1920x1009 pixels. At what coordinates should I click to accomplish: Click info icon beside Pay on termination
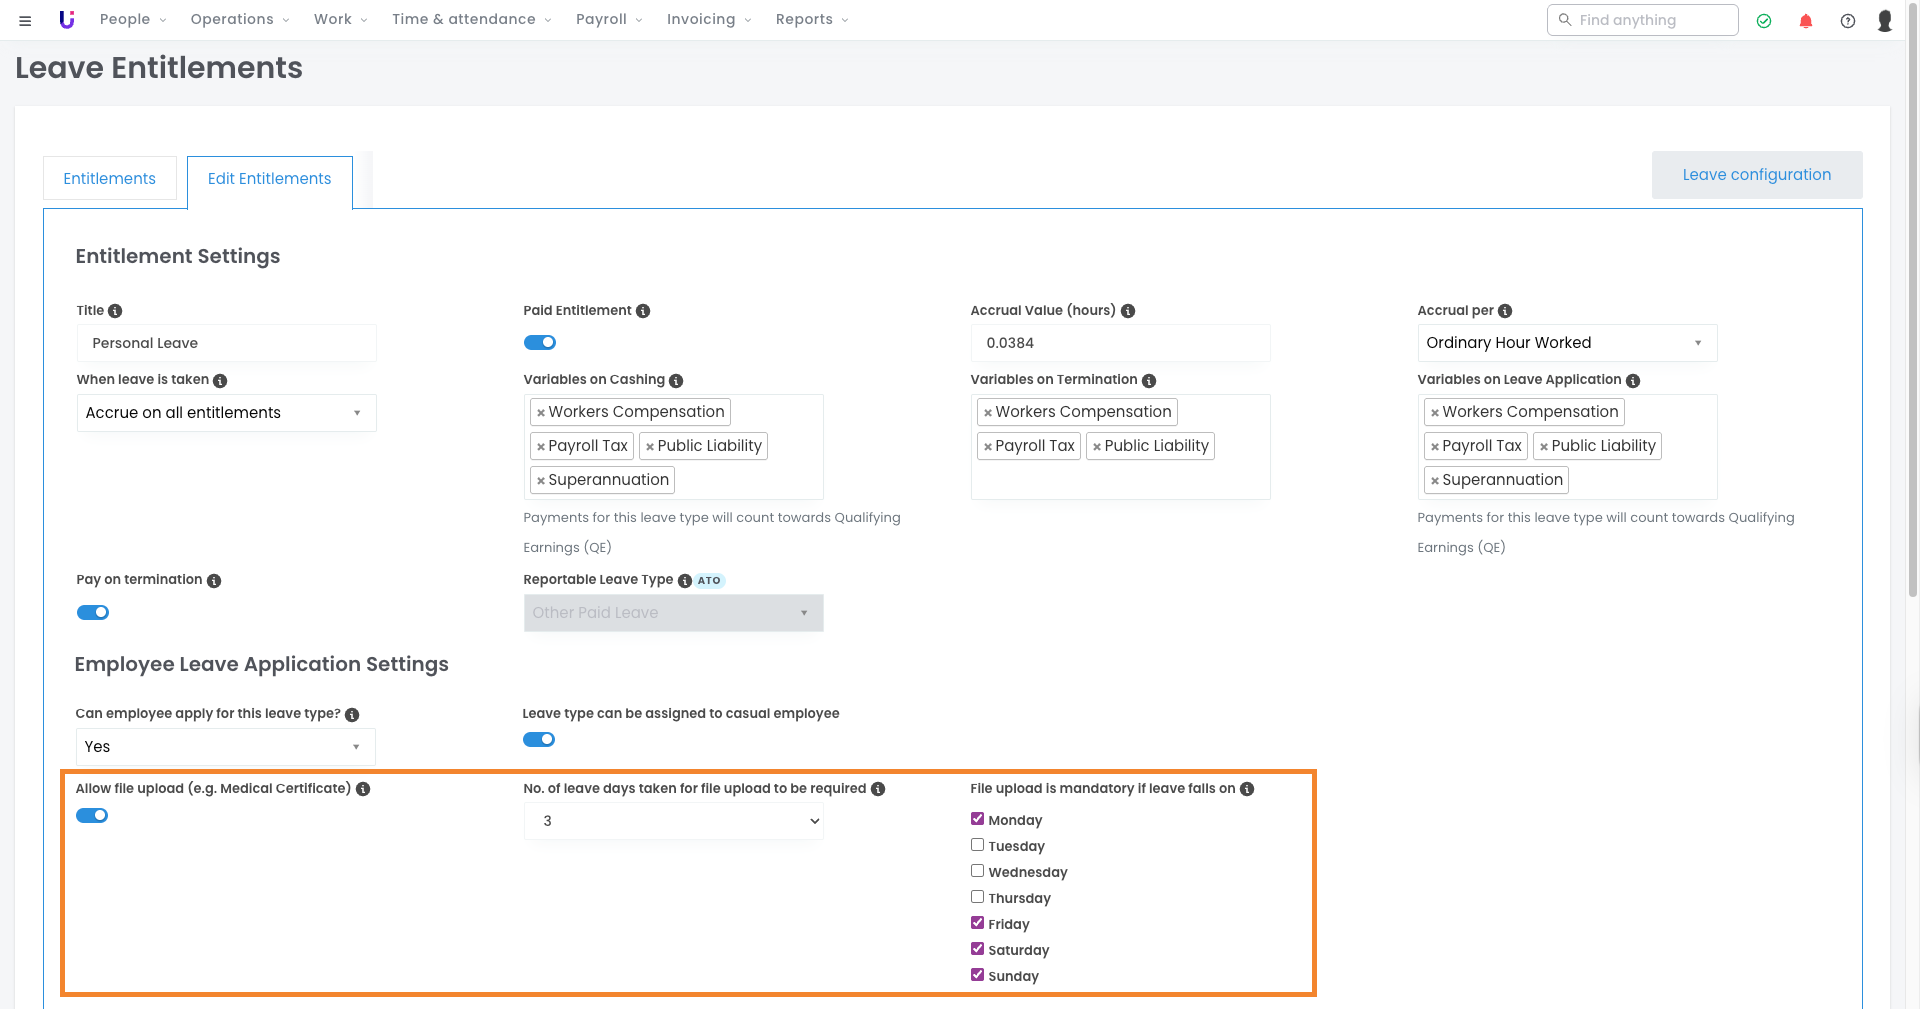(x=214, y=581)
